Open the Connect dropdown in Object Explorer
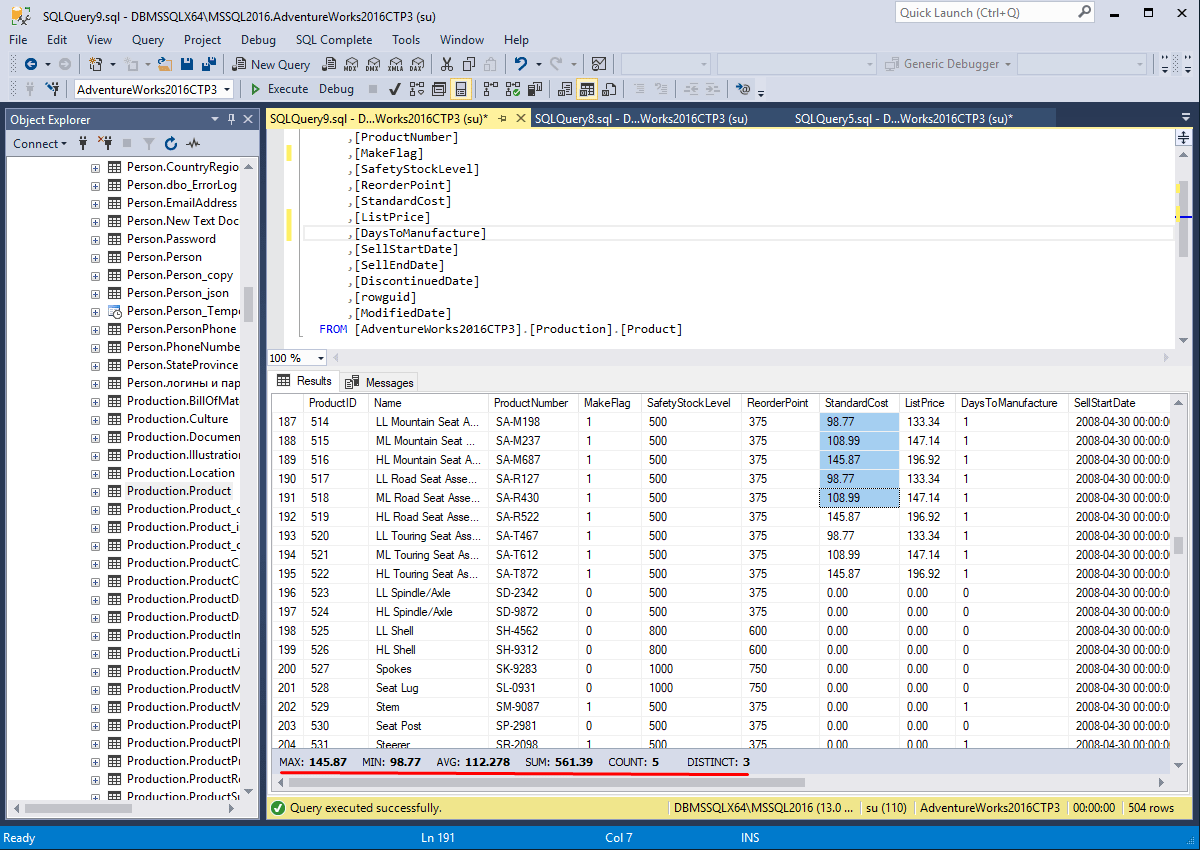This screenshot has width=1200, height=850. 40,144
